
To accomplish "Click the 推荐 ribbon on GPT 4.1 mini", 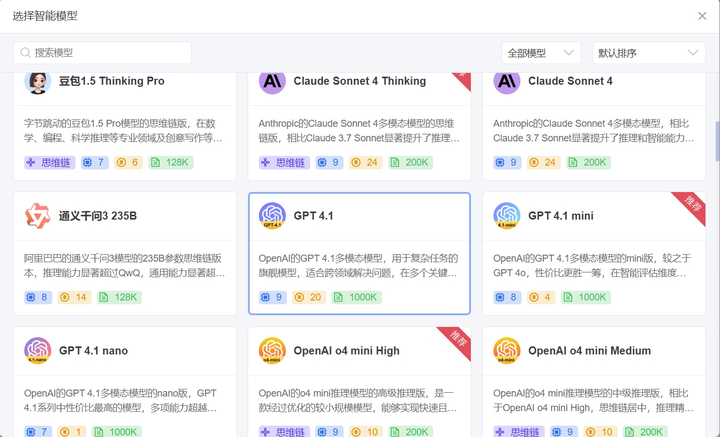I will point(692,204).
